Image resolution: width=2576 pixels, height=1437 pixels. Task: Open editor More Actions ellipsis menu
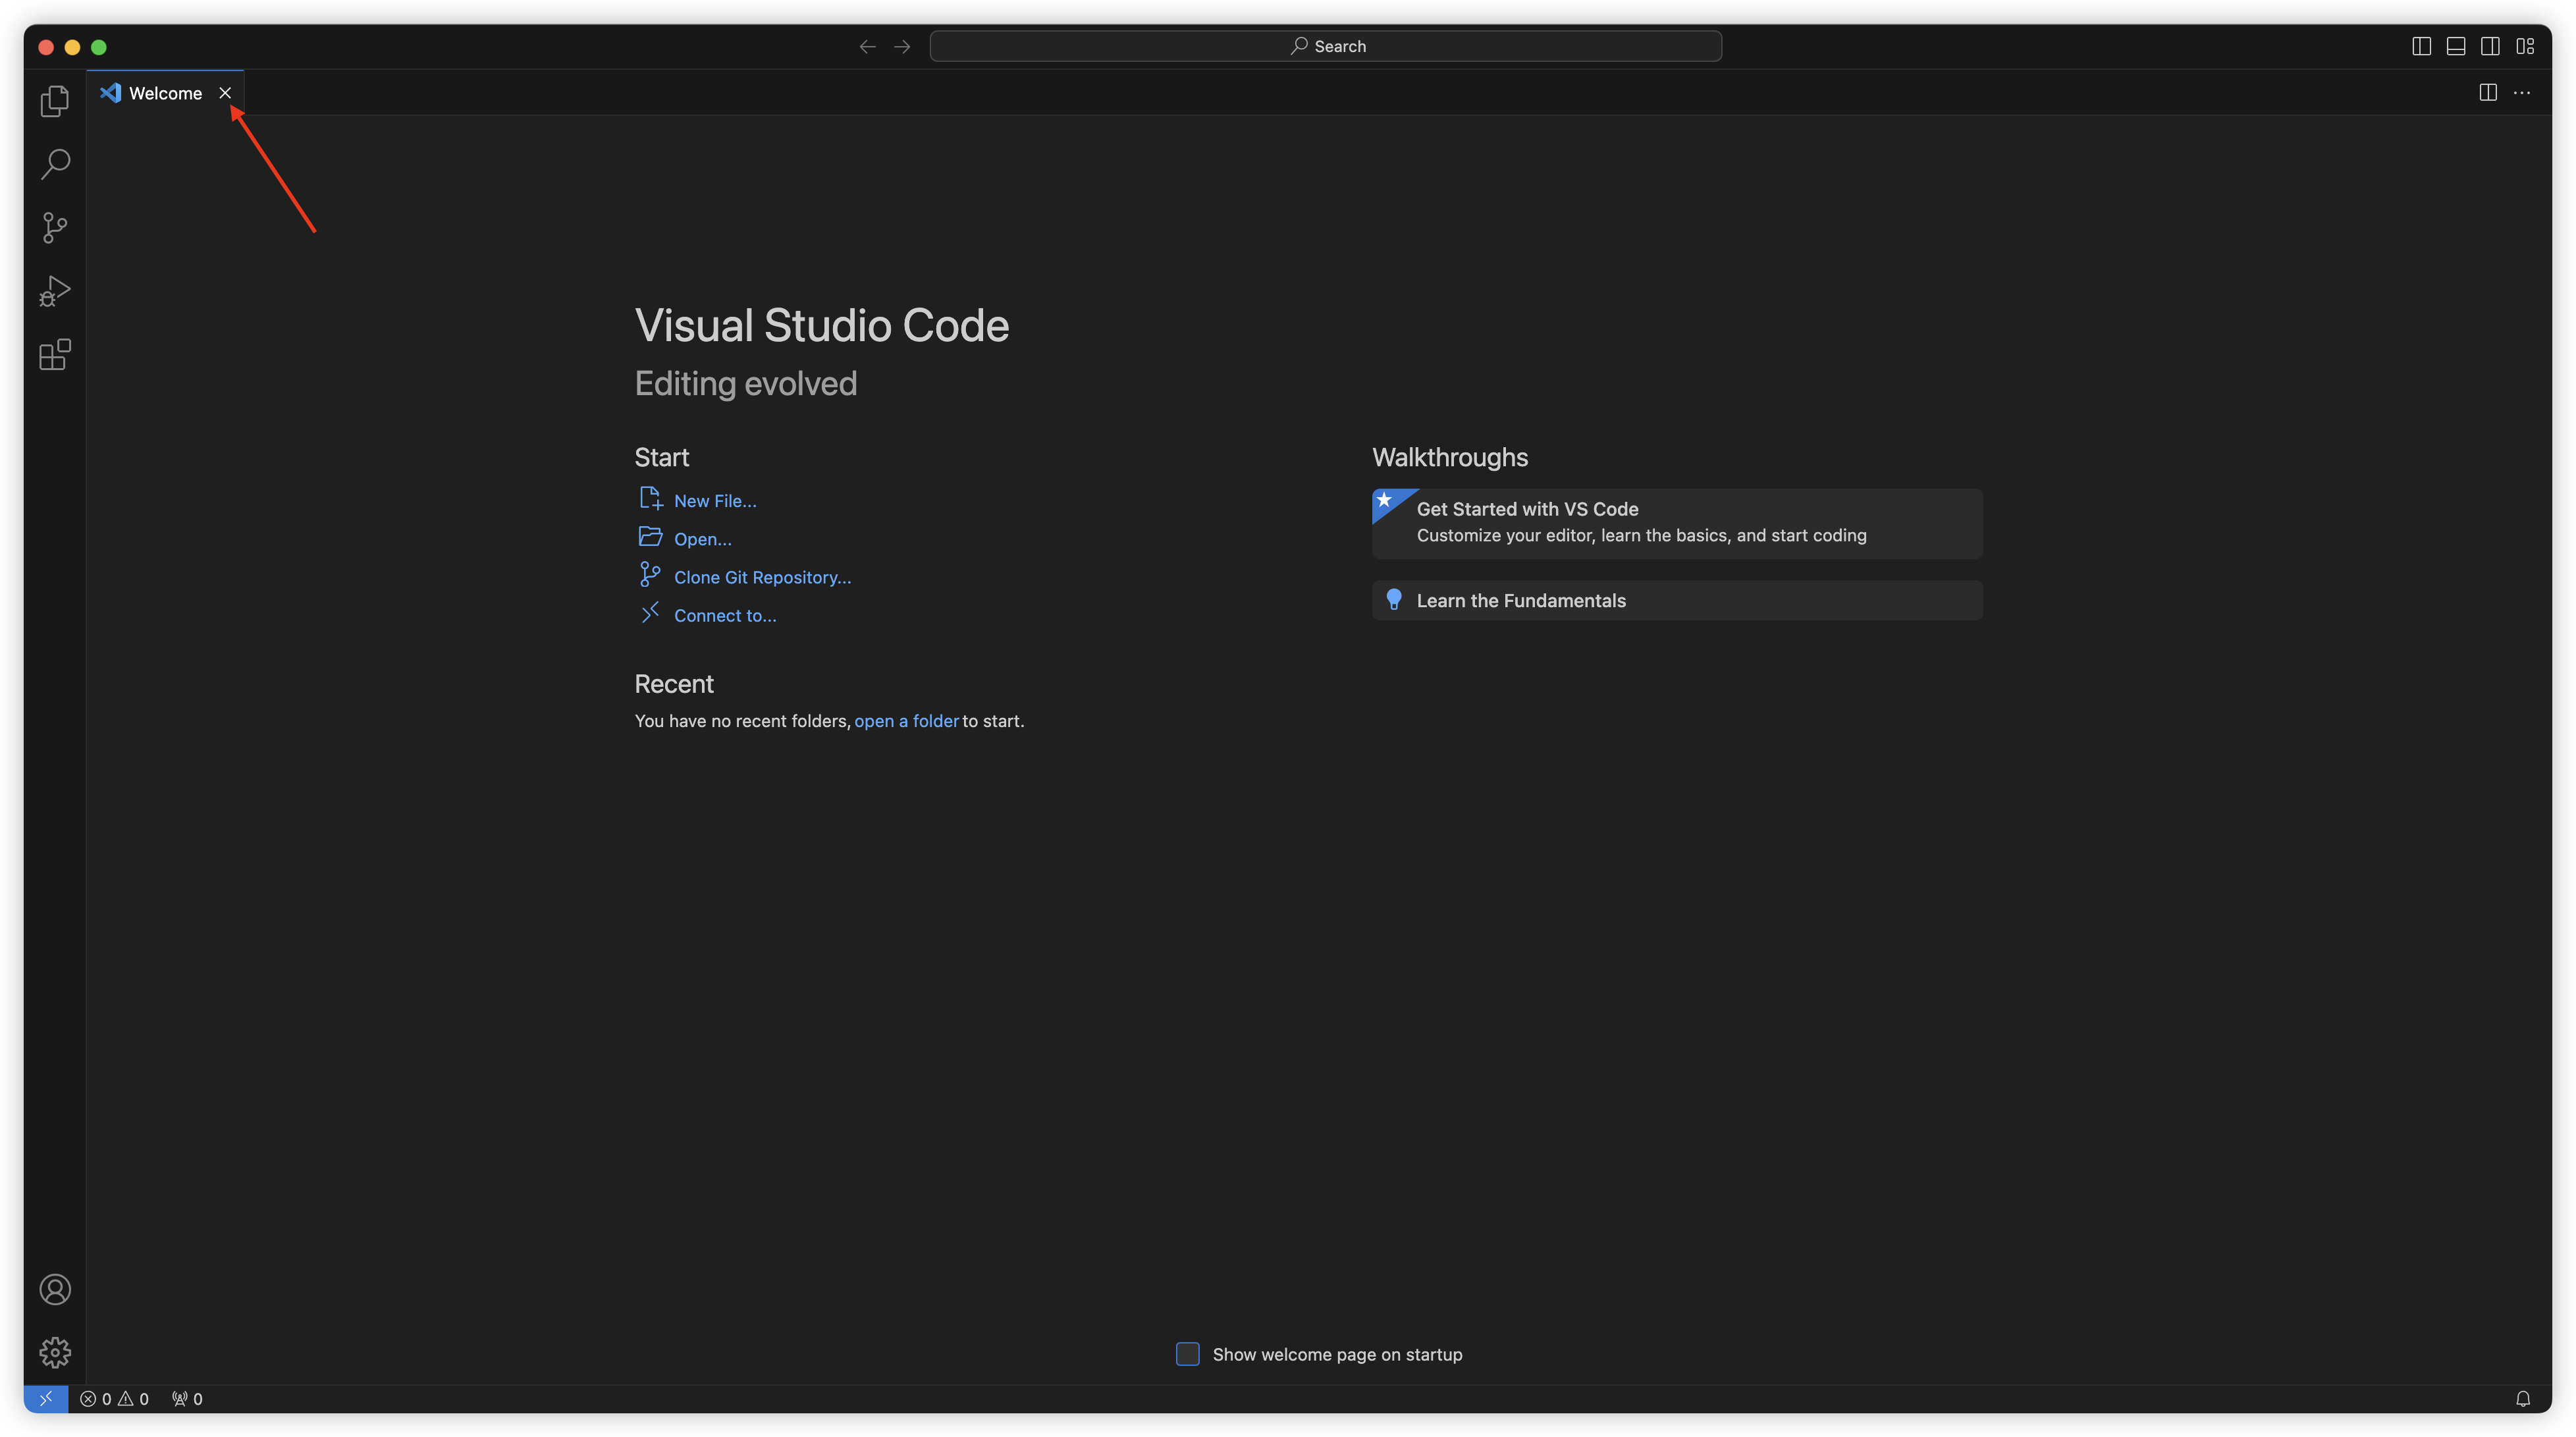pyautogui.click(x=2522, y=93)
